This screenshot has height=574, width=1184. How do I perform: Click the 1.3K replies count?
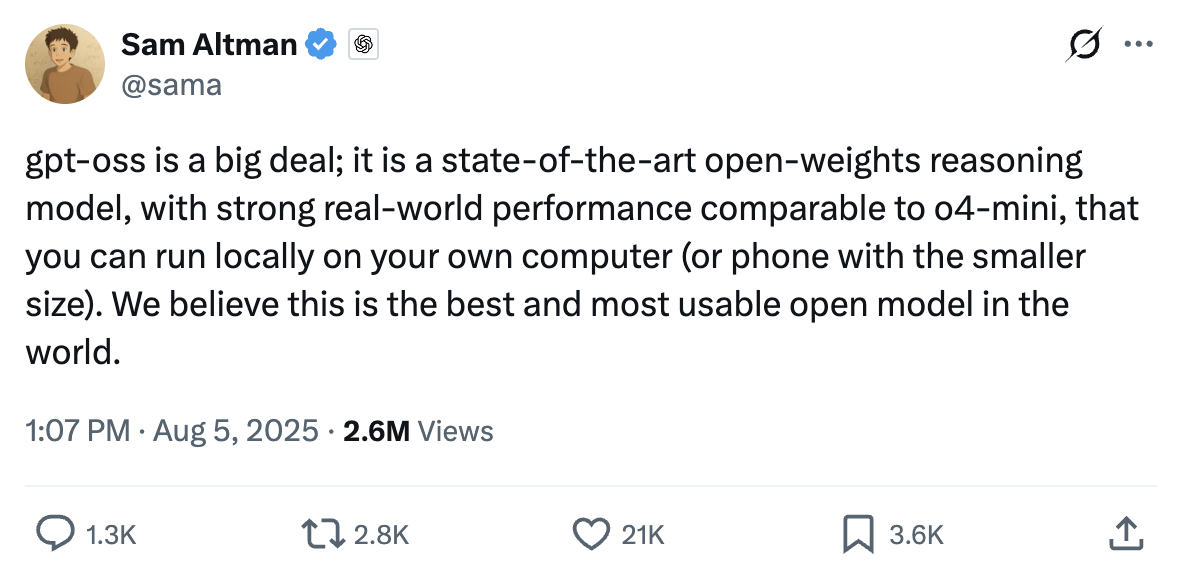coord(110,535)
